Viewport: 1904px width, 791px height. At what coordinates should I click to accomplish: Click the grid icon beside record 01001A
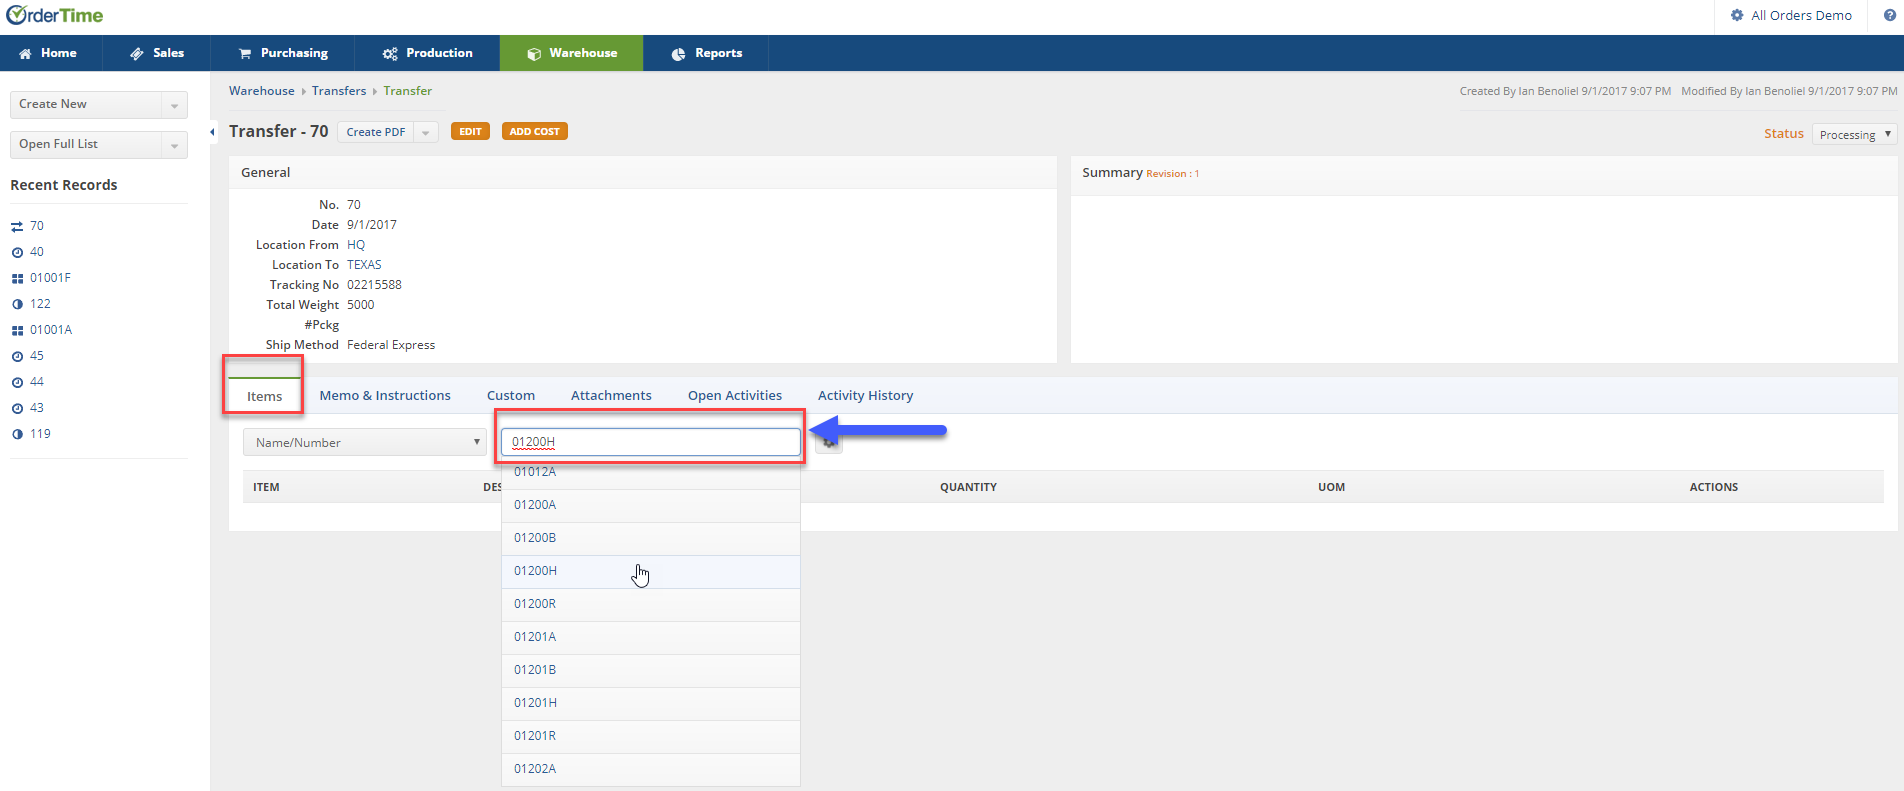point(17,331)
